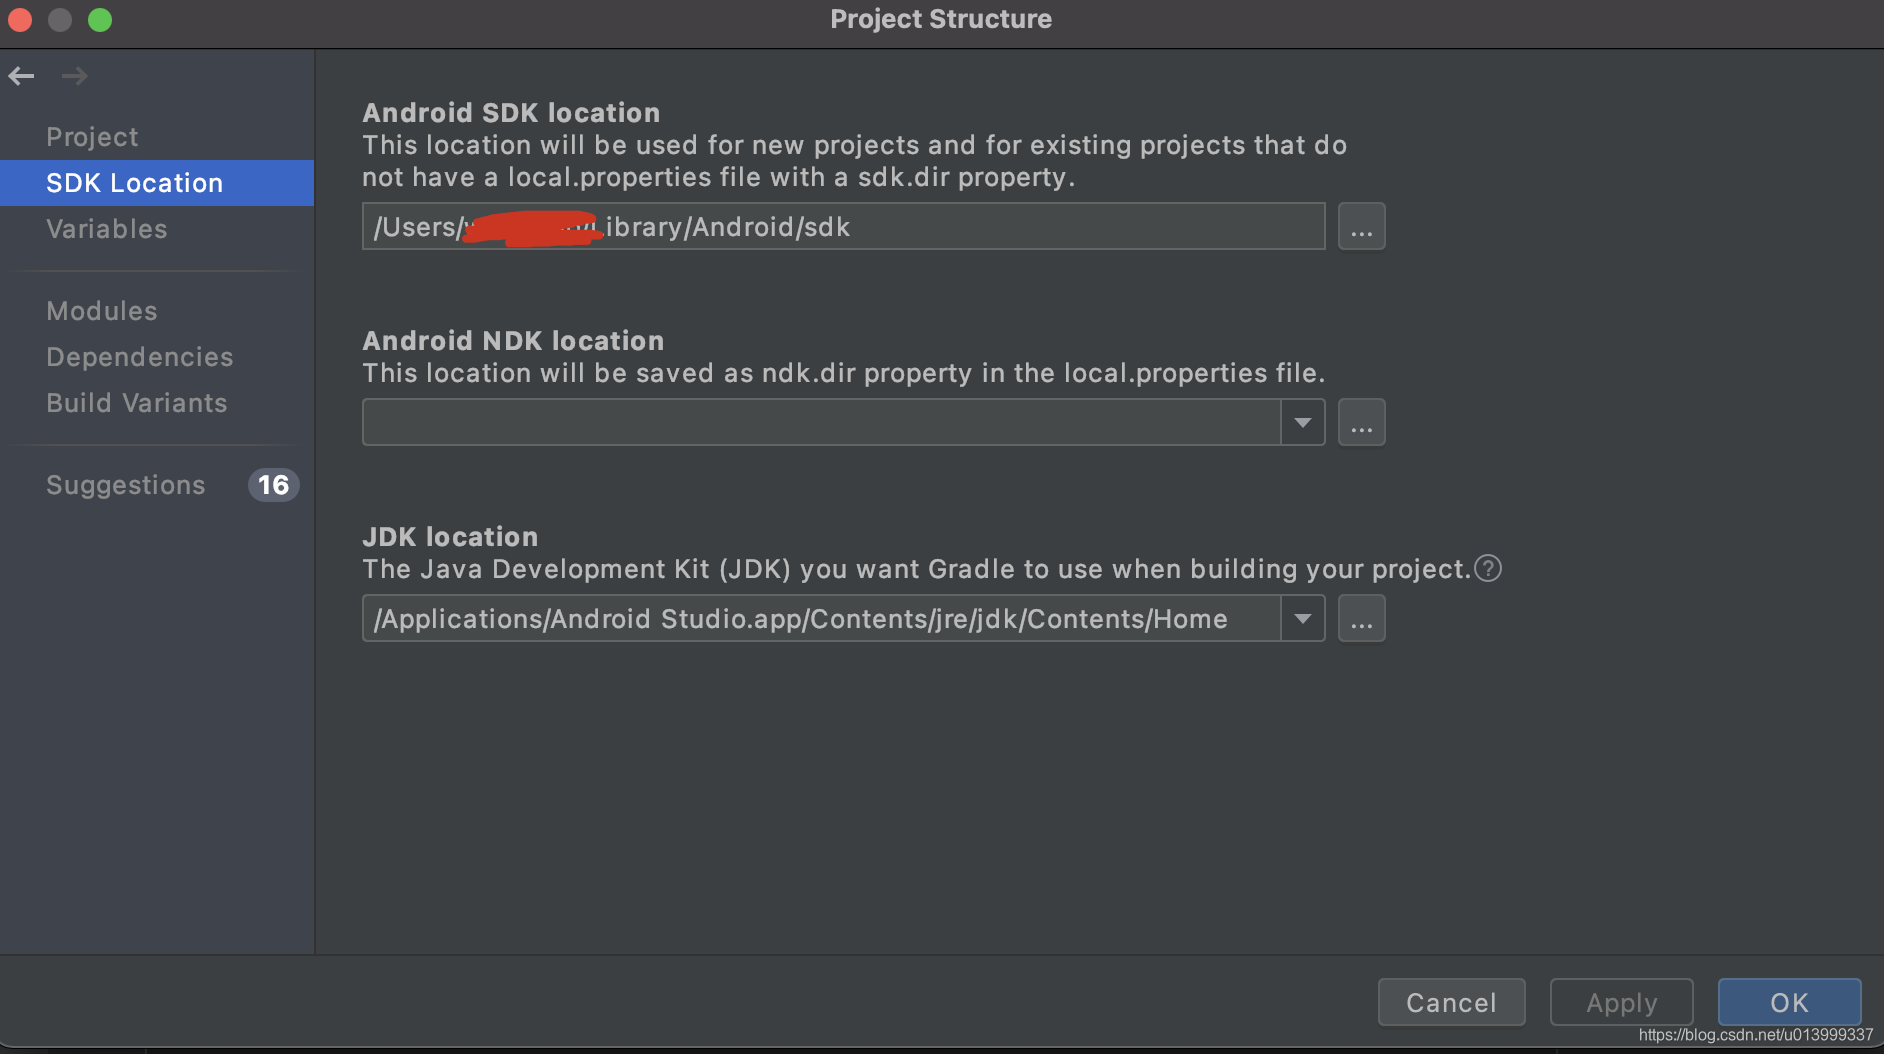Browse for Android NDK location via ellipsis button
Screen dimensions: 1884x1054
[x=1361, y=422]
